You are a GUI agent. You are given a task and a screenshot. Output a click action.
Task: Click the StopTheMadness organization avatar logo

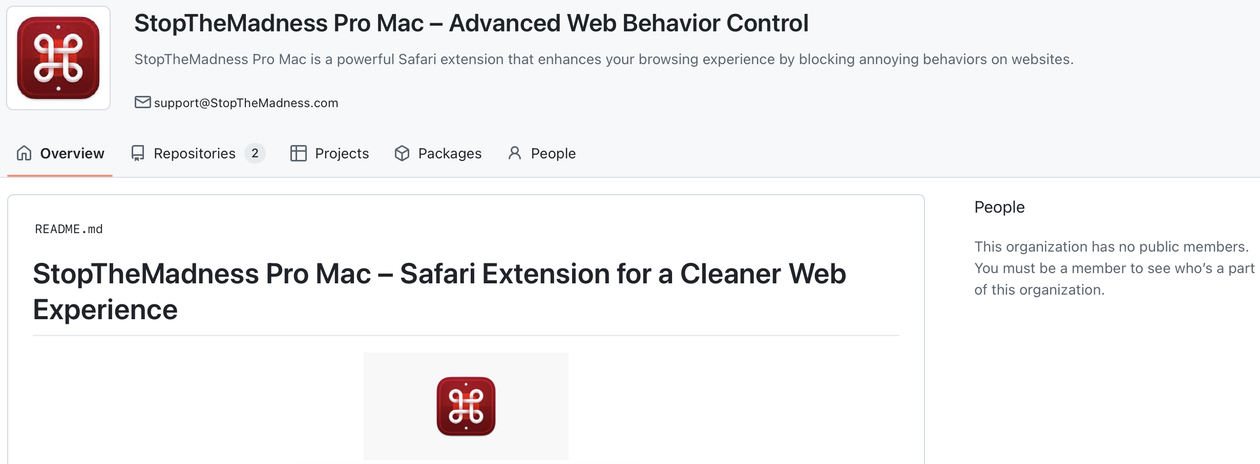(58, 58)
